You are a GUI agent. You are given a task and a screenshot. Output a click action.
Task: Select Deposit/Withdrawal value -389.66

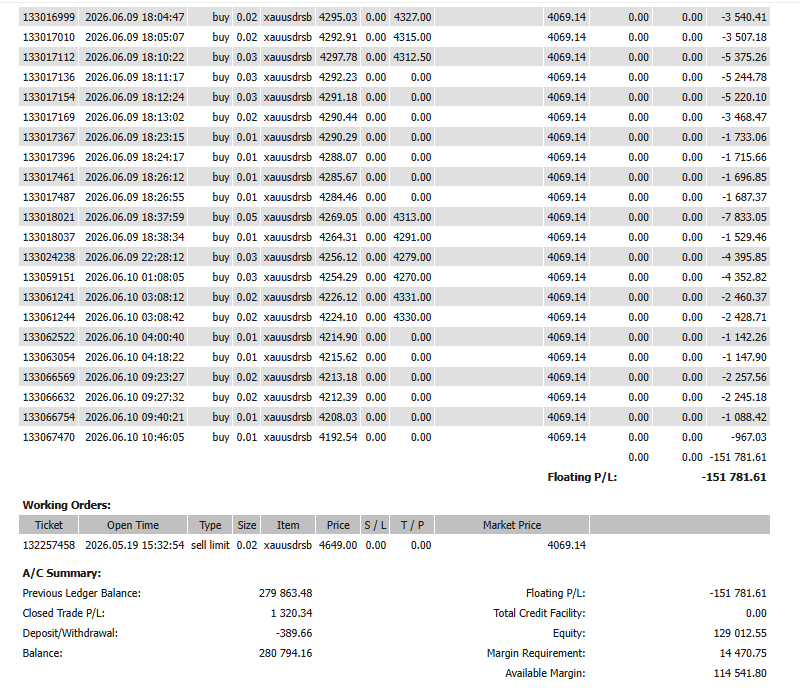[294, 633]
